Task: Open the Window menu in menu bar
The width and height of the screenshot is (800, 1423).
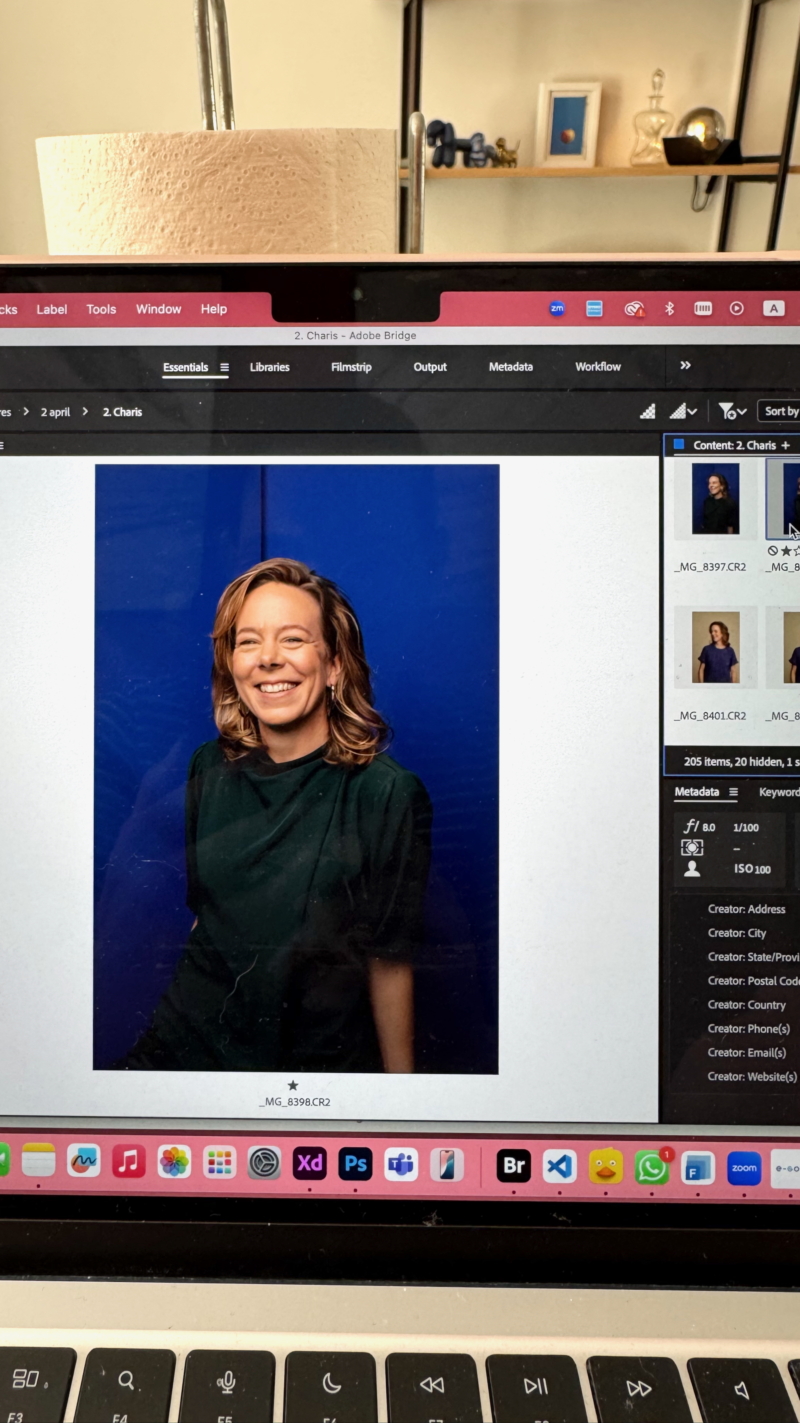Action: click(158, 309)
